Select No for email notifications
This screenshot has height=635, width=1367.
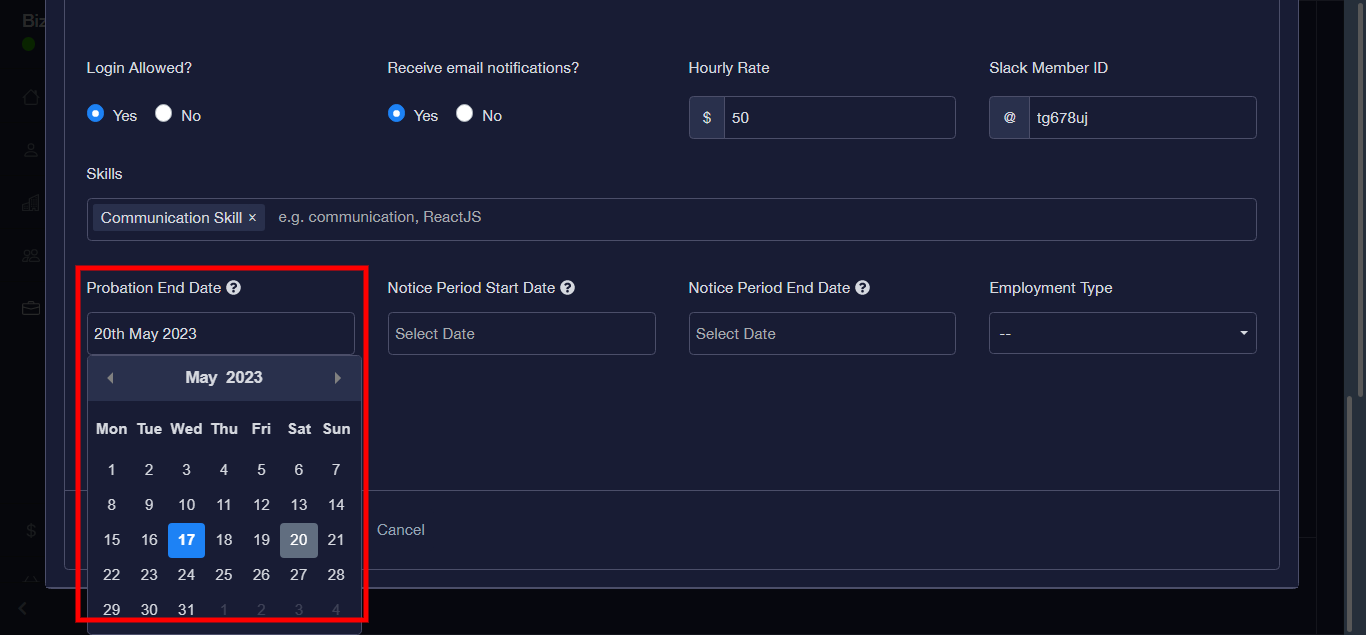tap(464, 114)
